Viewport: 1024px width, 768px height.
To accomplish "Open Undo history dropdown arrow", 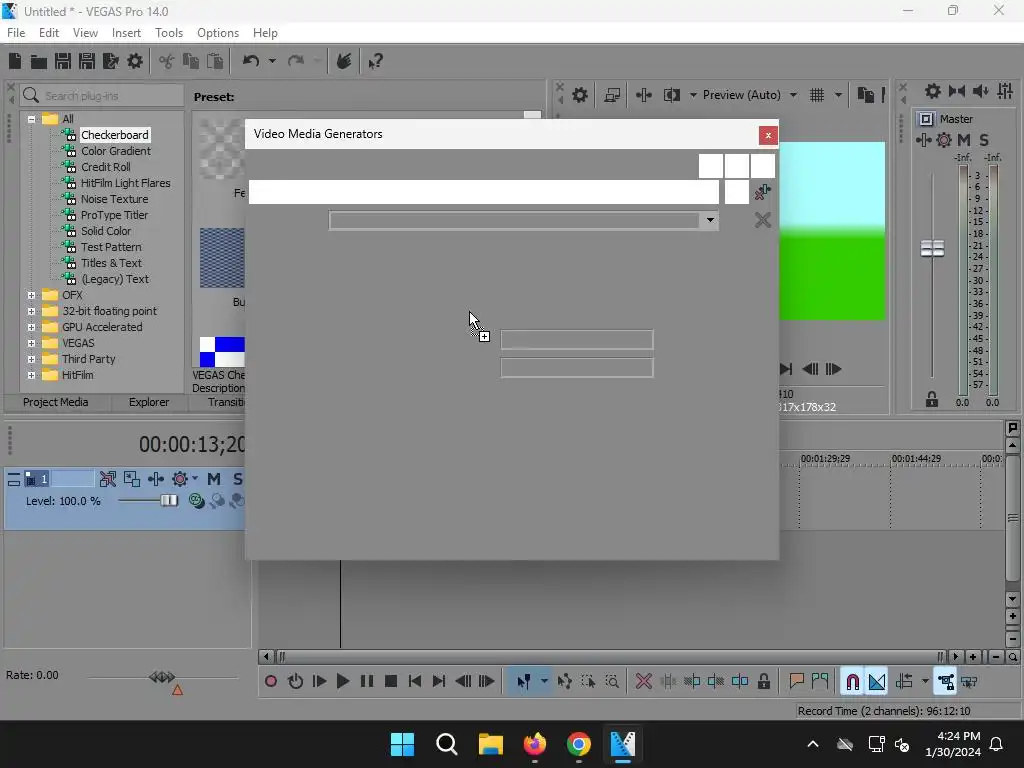I will point(272,61).
